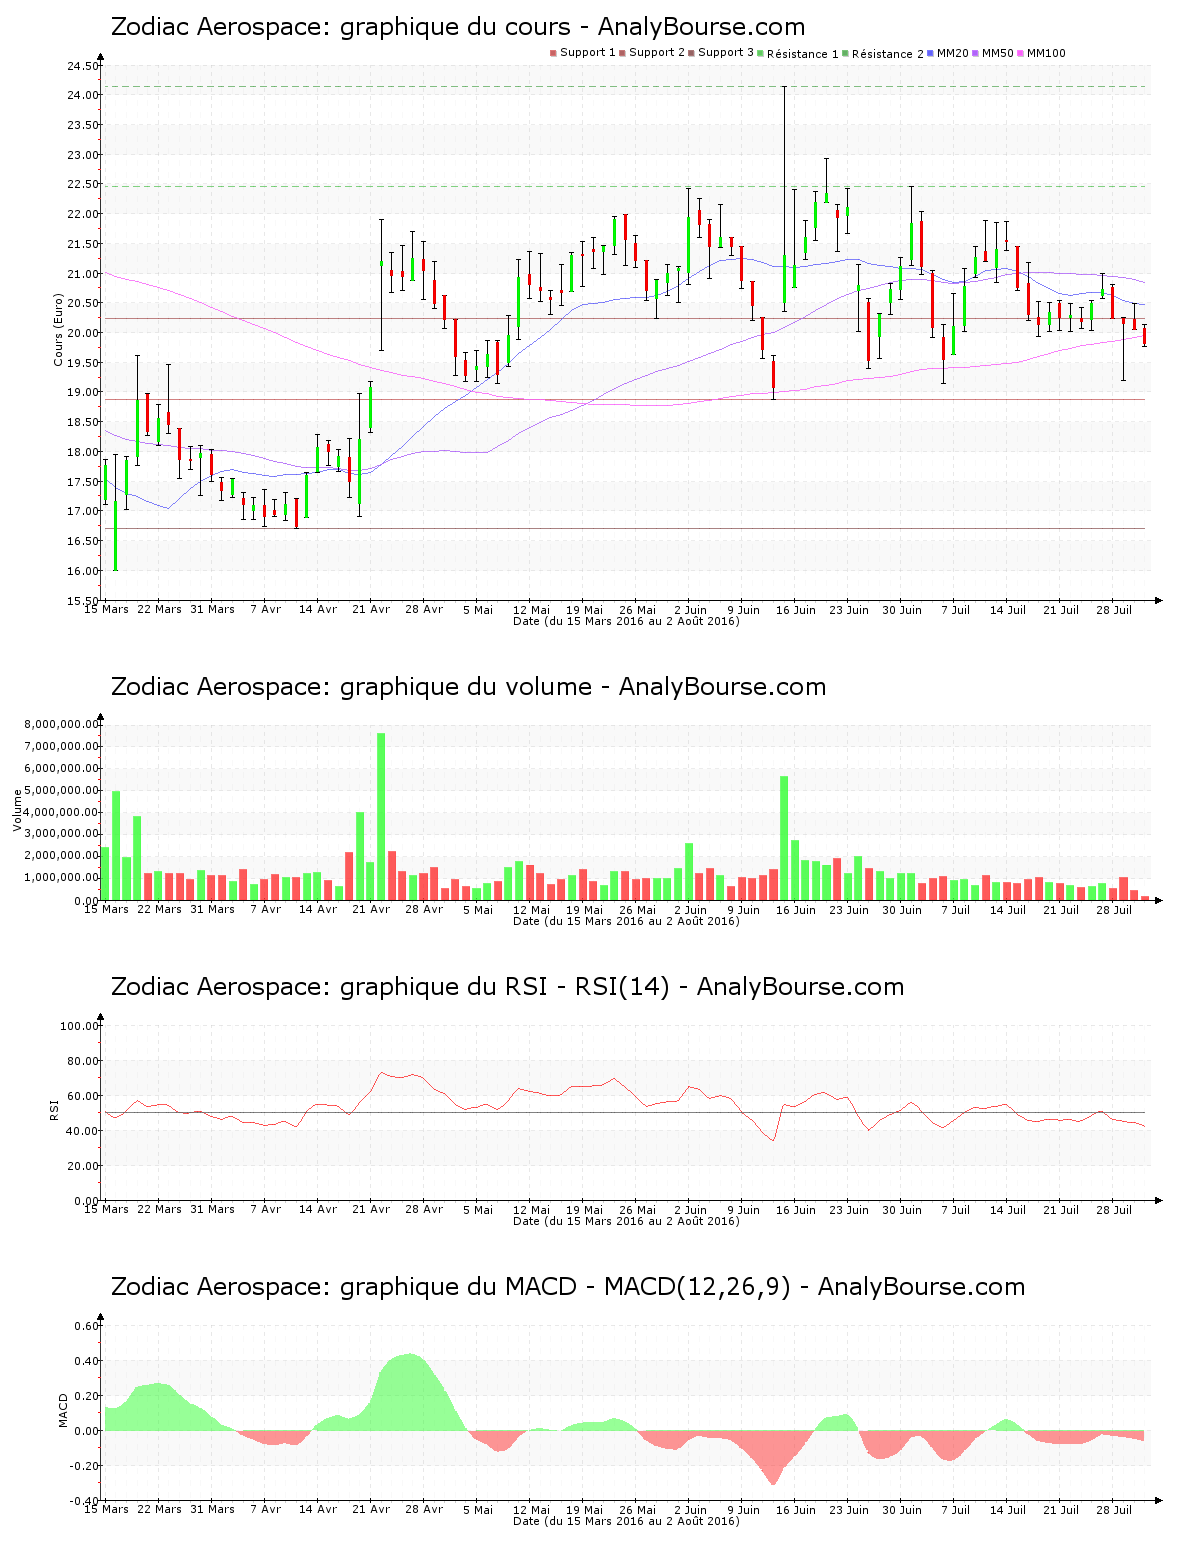
Task: Click the 24.50 value on price axis
Action: (83, 67)
